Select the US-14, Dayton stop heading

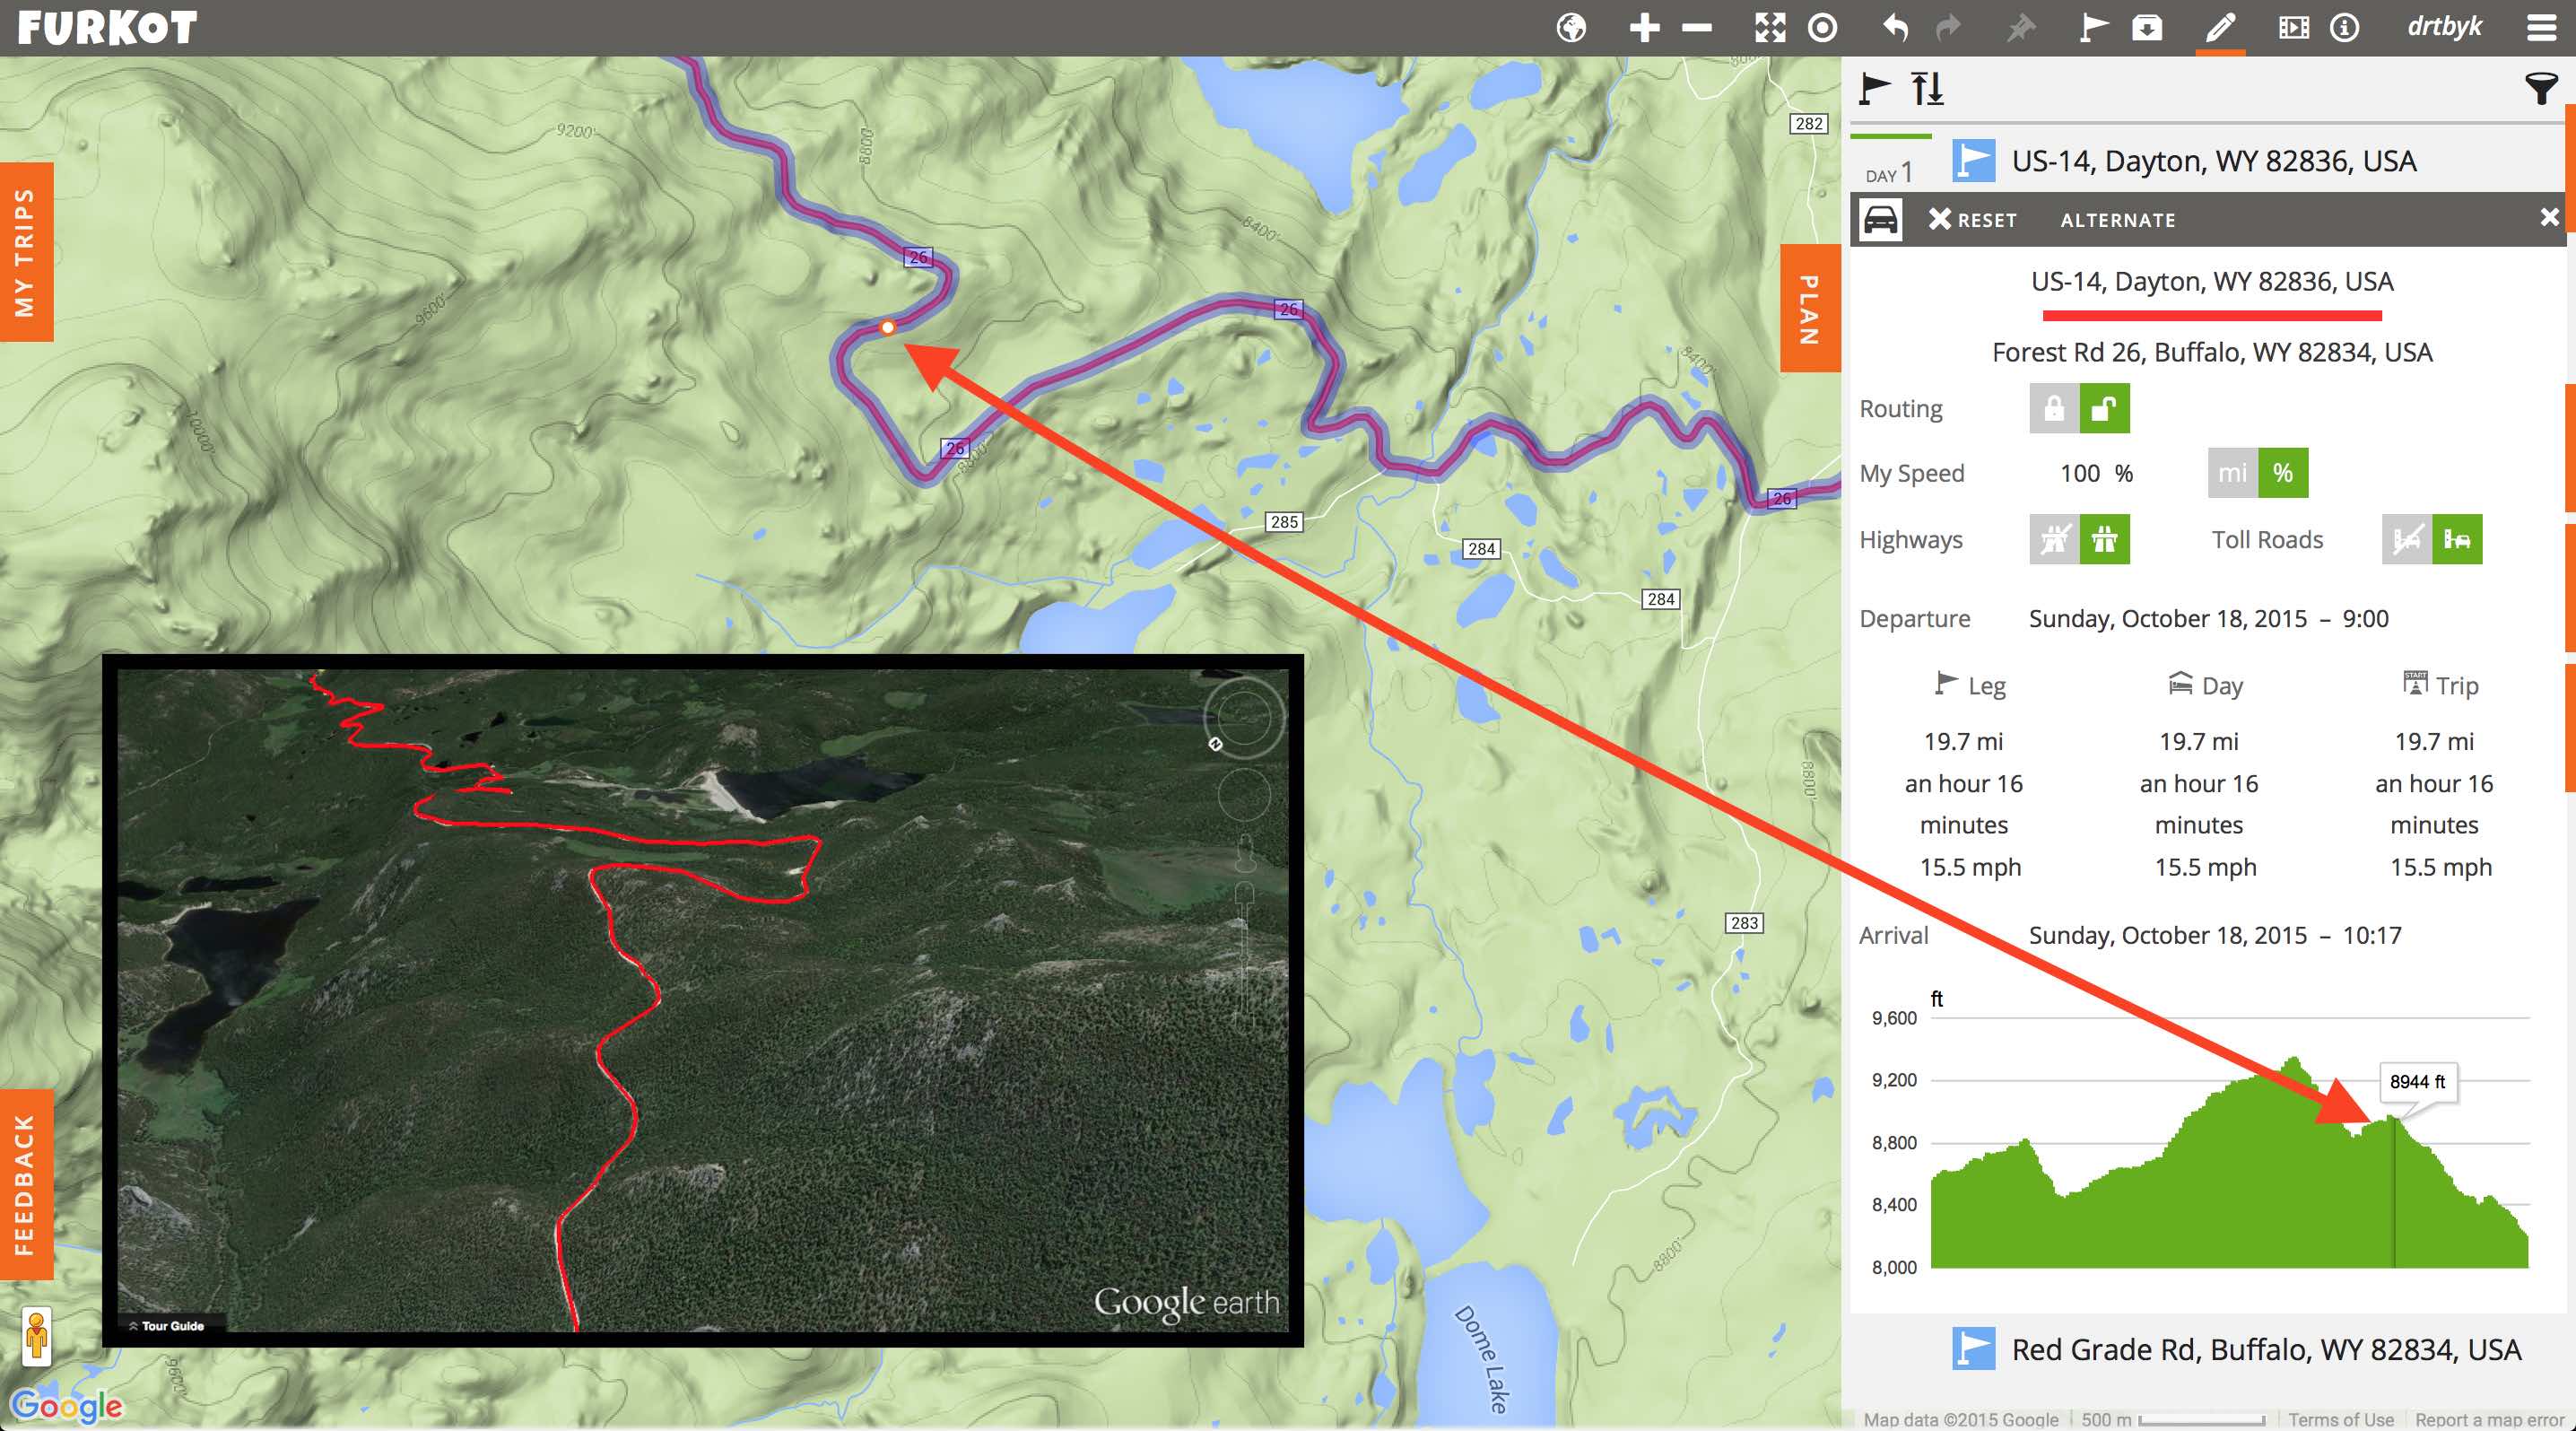[2213, 161]
